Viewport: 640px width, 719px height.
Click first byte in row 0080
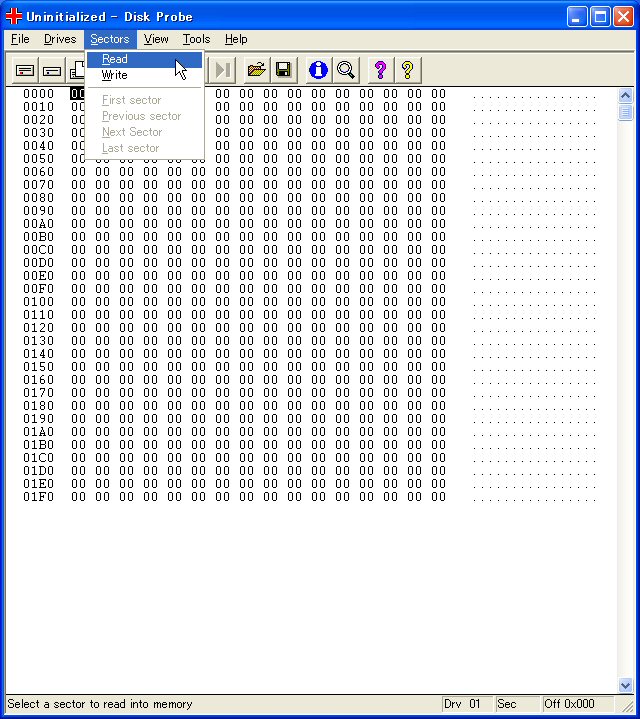78,198
